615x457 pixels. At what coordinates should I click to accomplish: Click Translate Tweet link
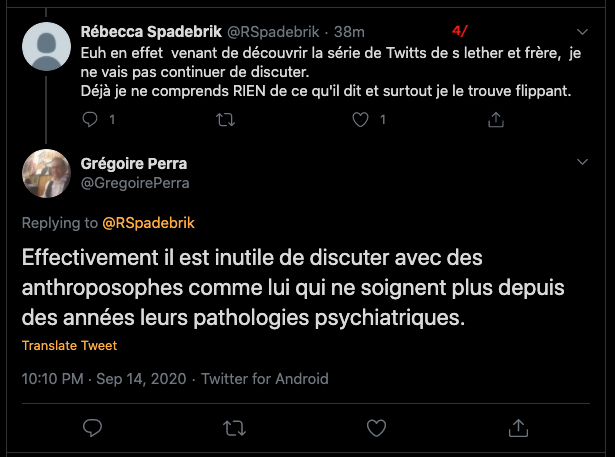[x=69, y=346]
